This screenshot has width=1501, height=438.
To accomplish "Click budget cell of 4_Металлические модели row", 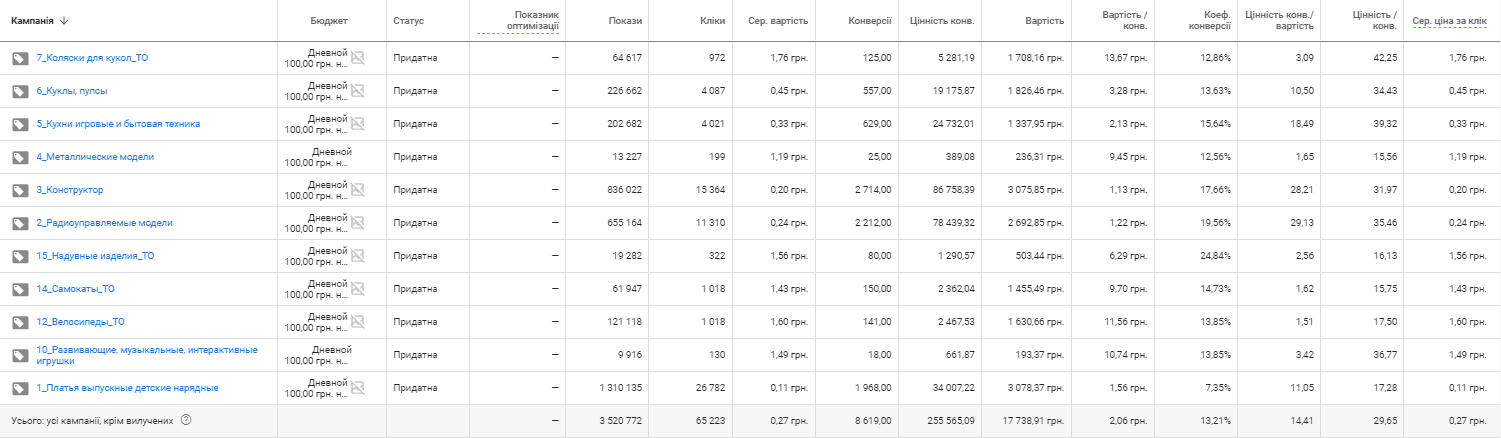I will 332,157.
